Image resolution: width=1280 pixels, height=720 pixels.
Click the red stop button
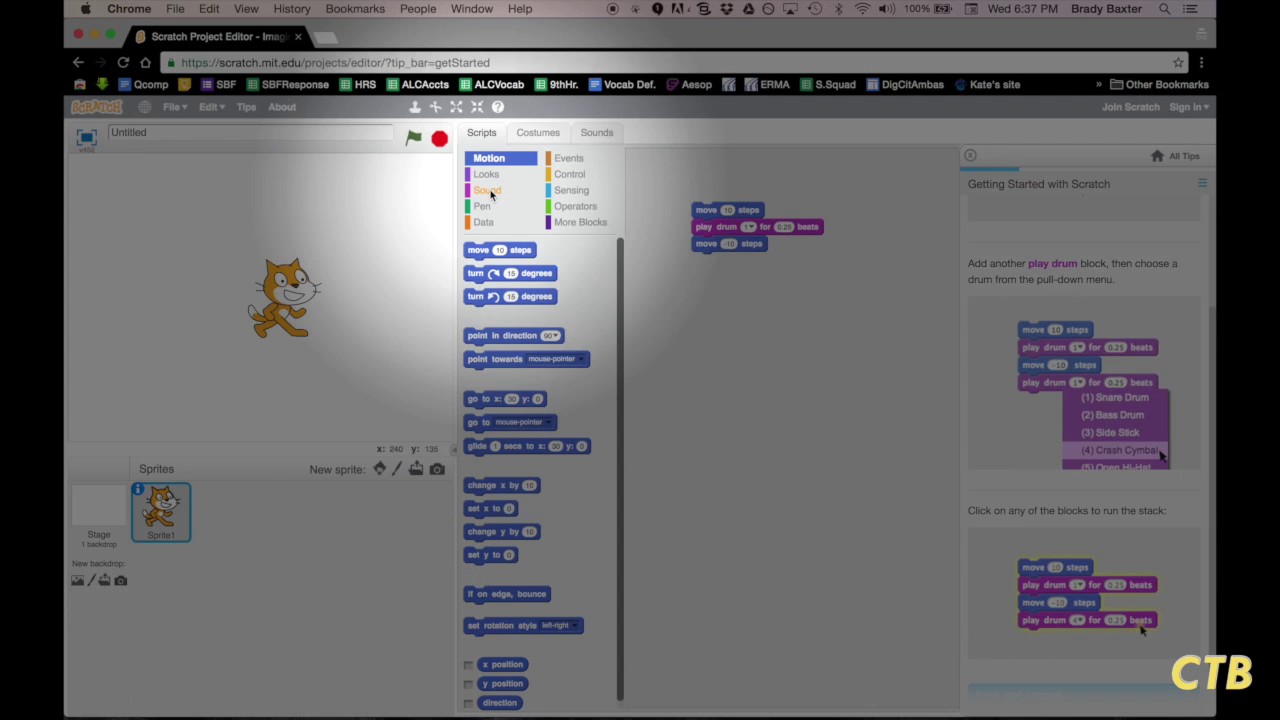pos(439,139)
